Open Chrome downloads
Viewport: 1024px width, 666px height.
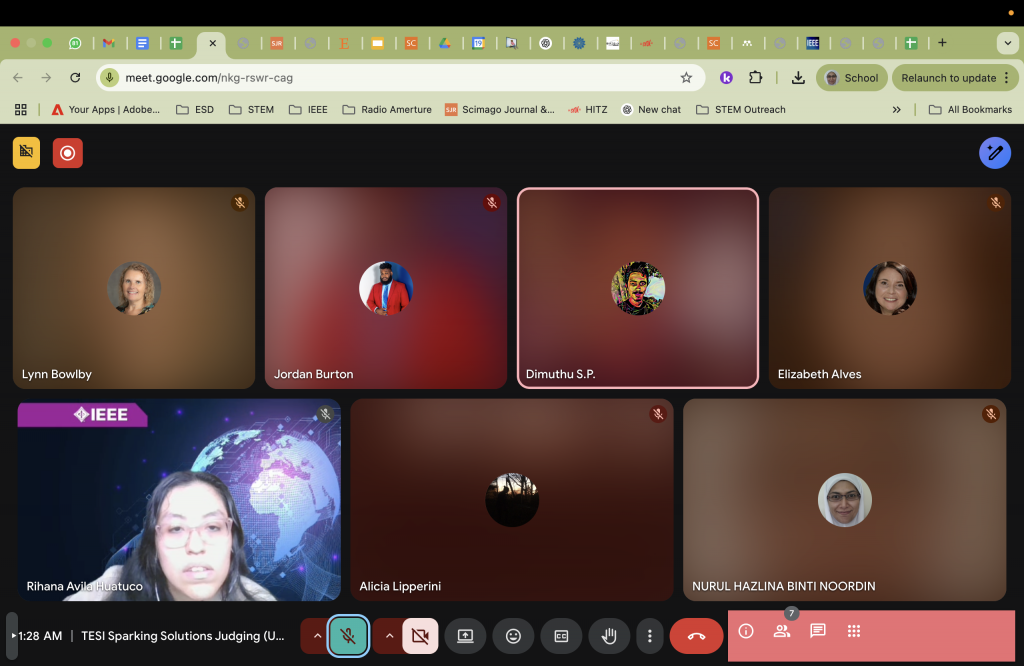798,78
